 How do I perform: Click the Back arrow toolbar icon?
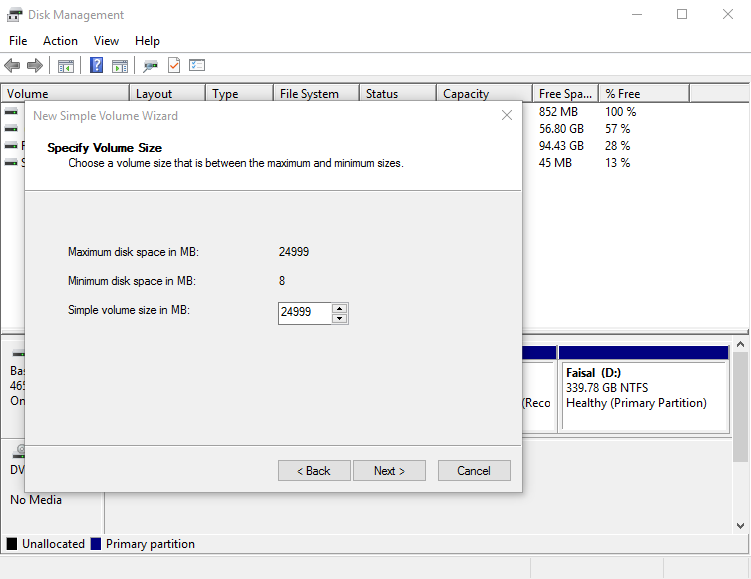tap(12, 66)
